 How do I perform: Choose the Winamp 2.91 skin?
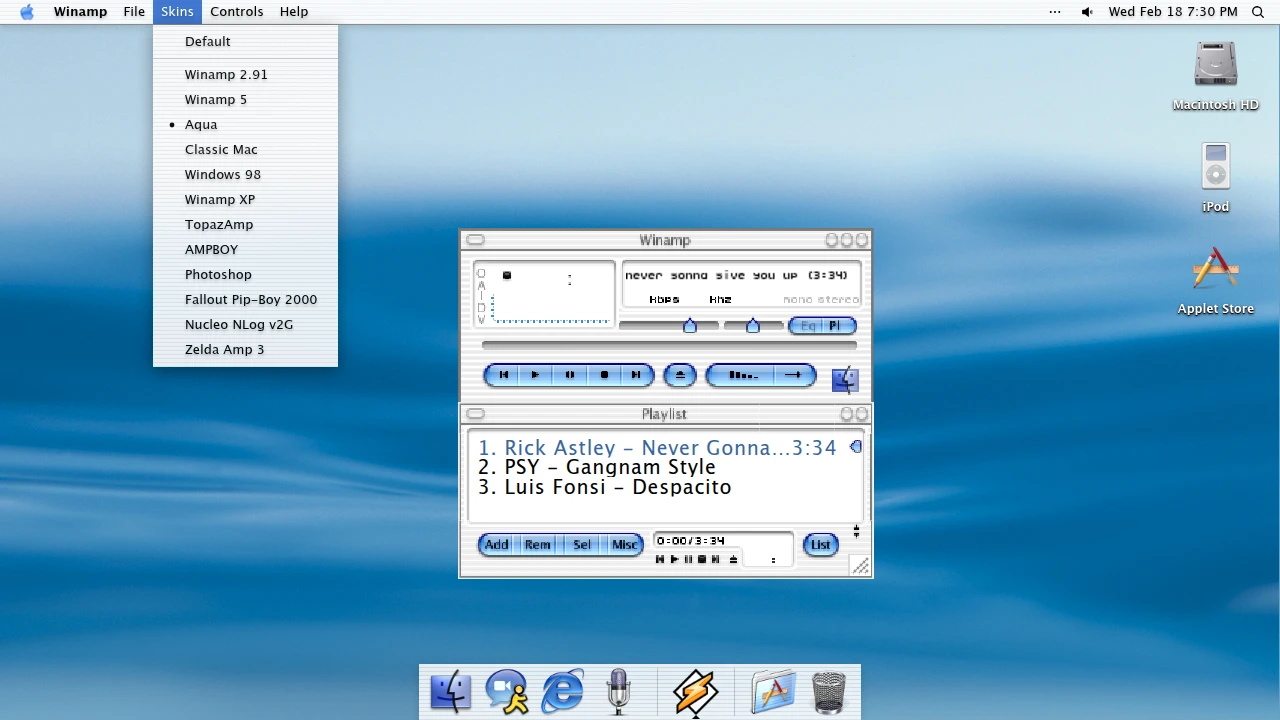[245, 74]
